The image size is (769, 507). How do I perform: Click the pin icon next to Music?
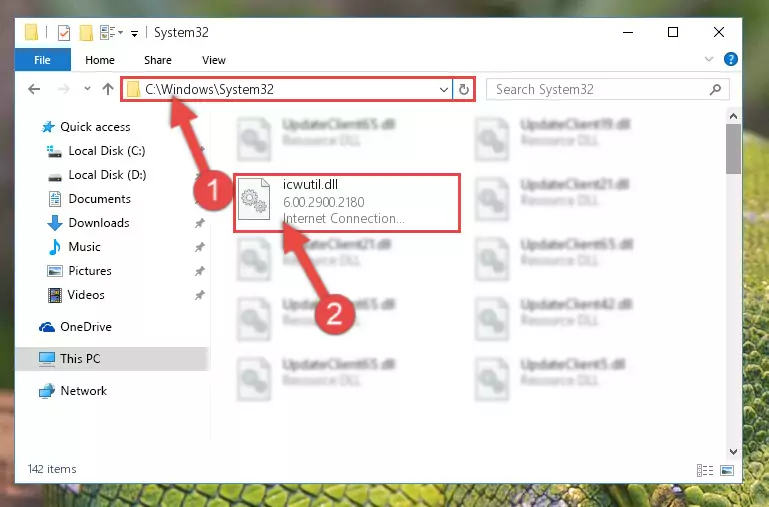coord(200,247)
